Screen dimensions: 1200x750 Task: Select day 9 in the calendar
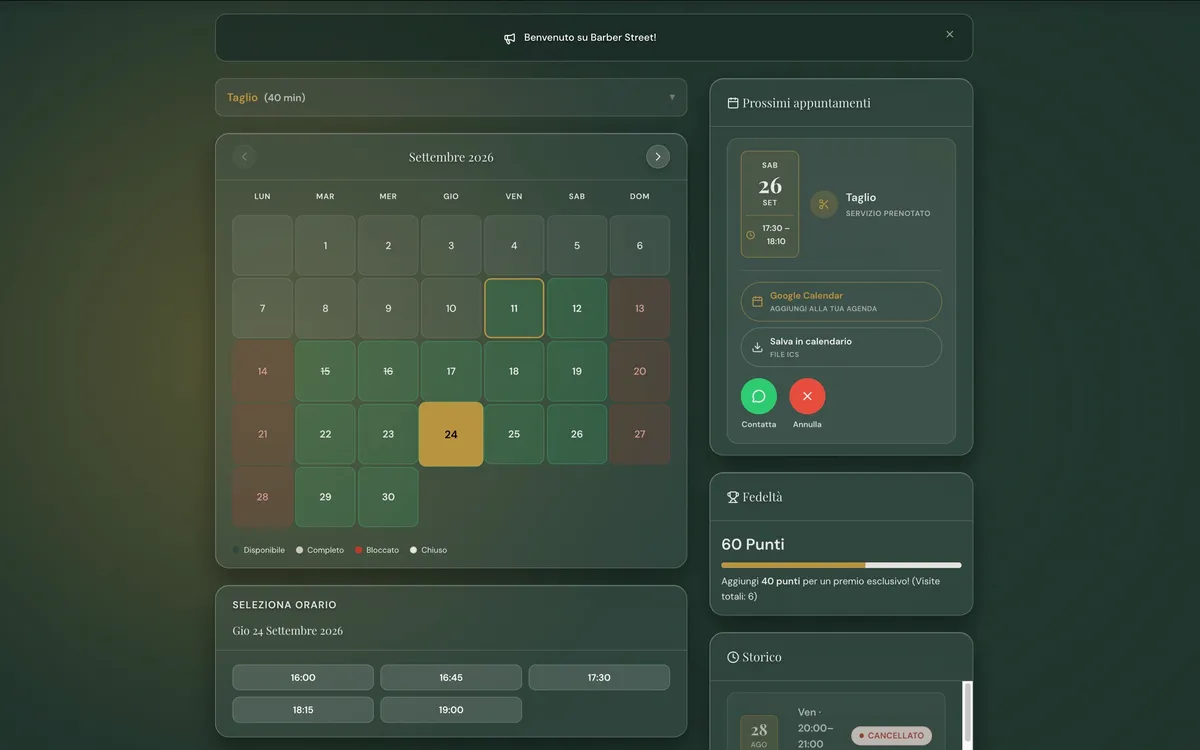coord(388,308)
